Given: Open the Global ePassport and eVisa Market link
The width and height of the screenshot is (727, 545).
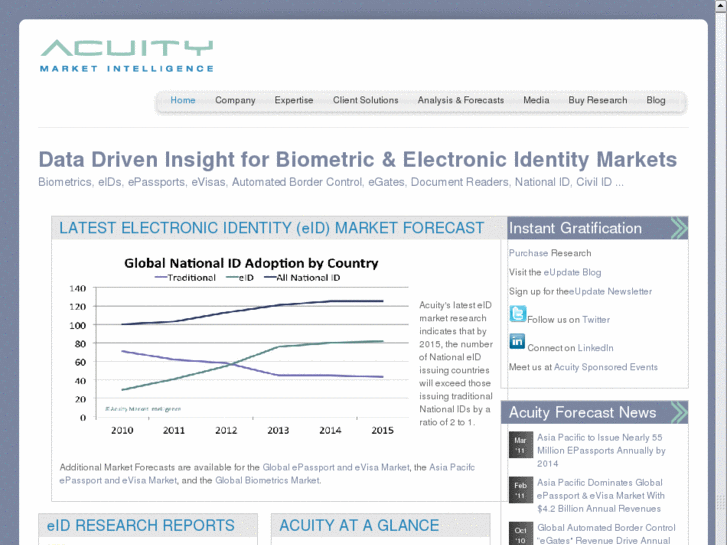Looking at the screenshot, I should [336, 467].
